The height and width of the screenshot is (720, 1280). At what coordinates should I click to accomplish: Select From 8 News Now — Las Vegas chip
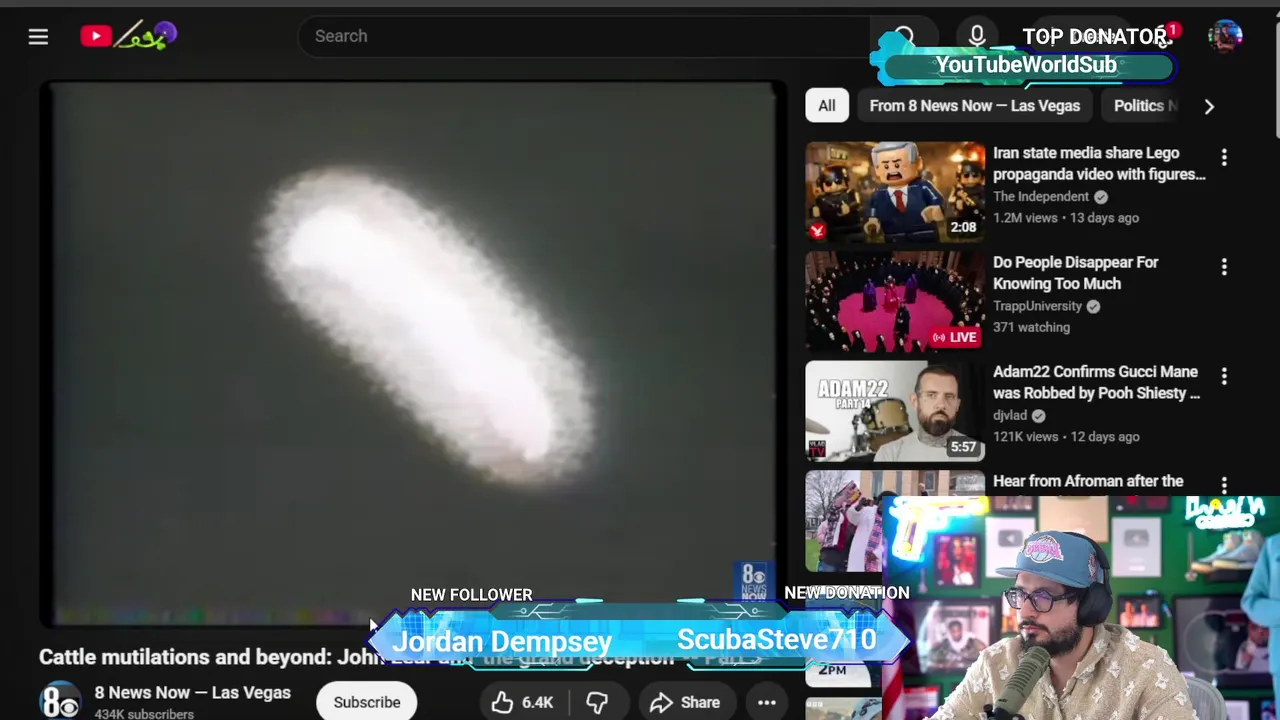tap(975, 106)
